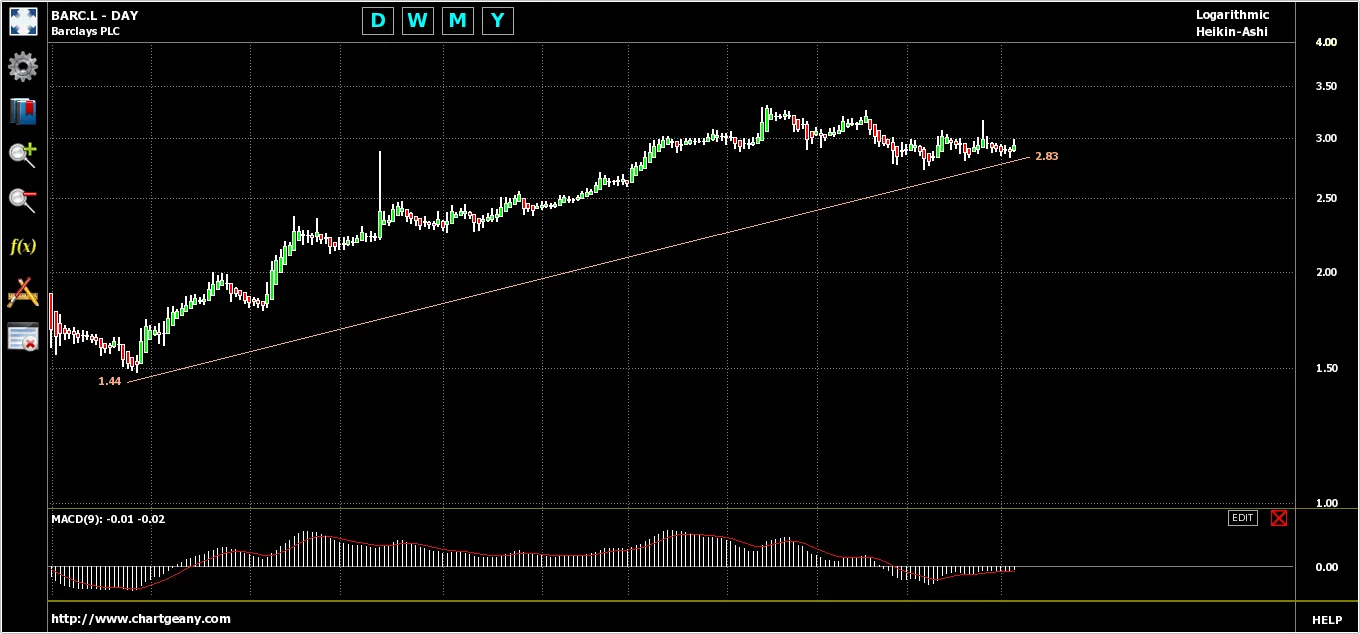1360x634 pixels.
Task: Zoom out using the magnifier-minus icon
Action: [x=22, y=200]
